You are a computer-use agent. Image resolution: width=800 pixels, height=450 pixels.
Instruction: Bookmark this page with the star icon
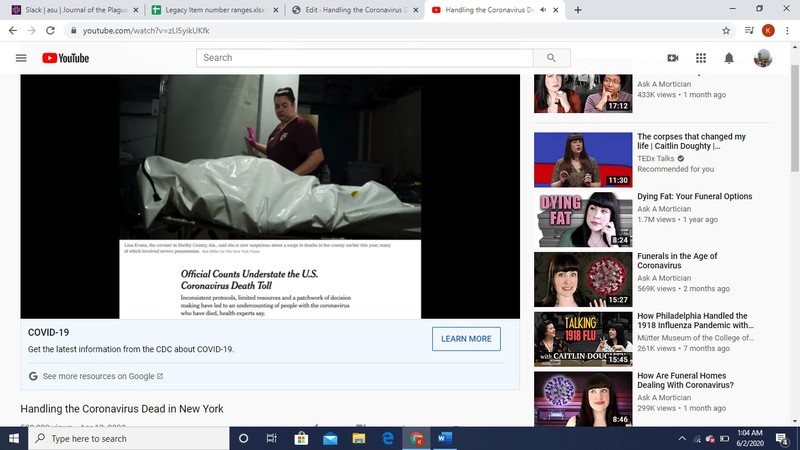tap(725, 30)
